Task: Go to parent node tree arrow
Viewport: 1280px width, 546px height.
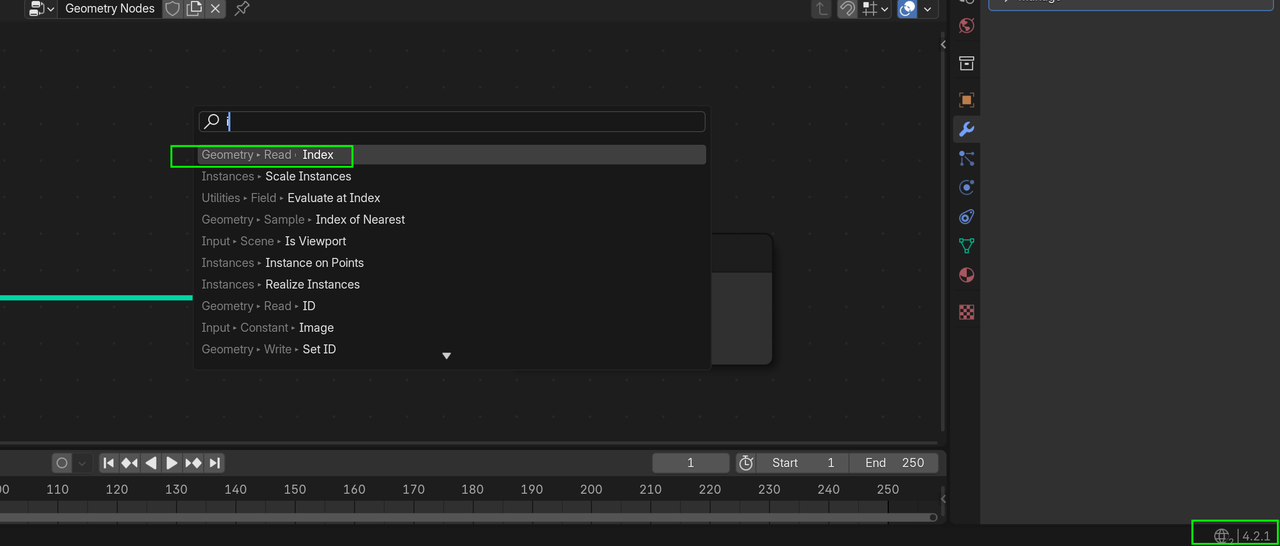Action: point(821,9)
